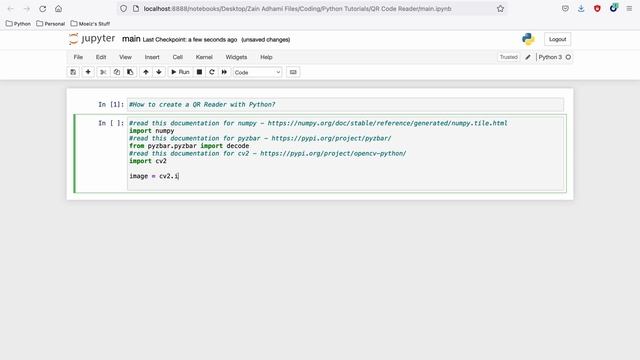640x360 pixels.
Task: Click the shield tracking protection icon
Action: click(123, 9)
